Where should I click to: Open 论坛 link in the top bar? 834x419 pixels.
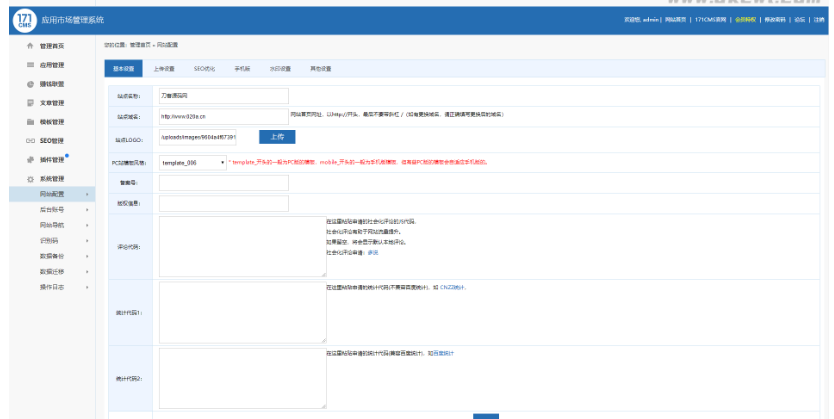tap(799, 20)
